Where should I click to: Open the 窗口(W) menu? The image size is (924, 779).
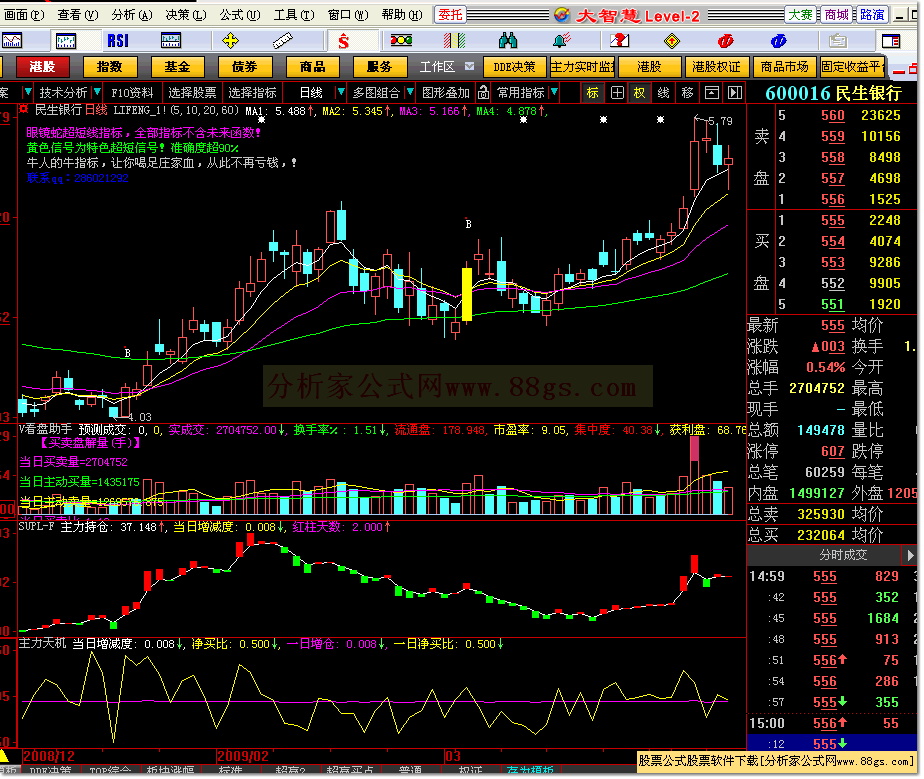(x=348, y=15)
